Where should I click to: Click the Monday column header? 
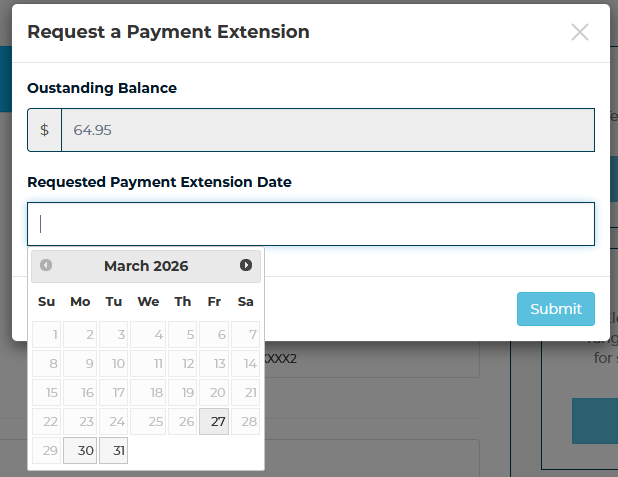80,302
